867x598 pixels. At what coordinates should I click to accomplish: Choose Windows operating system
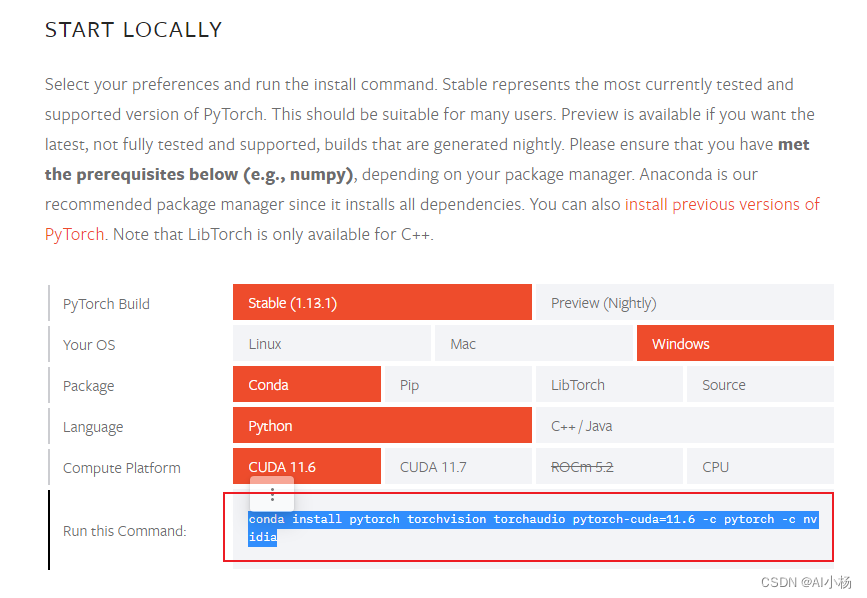coord(735,343)
